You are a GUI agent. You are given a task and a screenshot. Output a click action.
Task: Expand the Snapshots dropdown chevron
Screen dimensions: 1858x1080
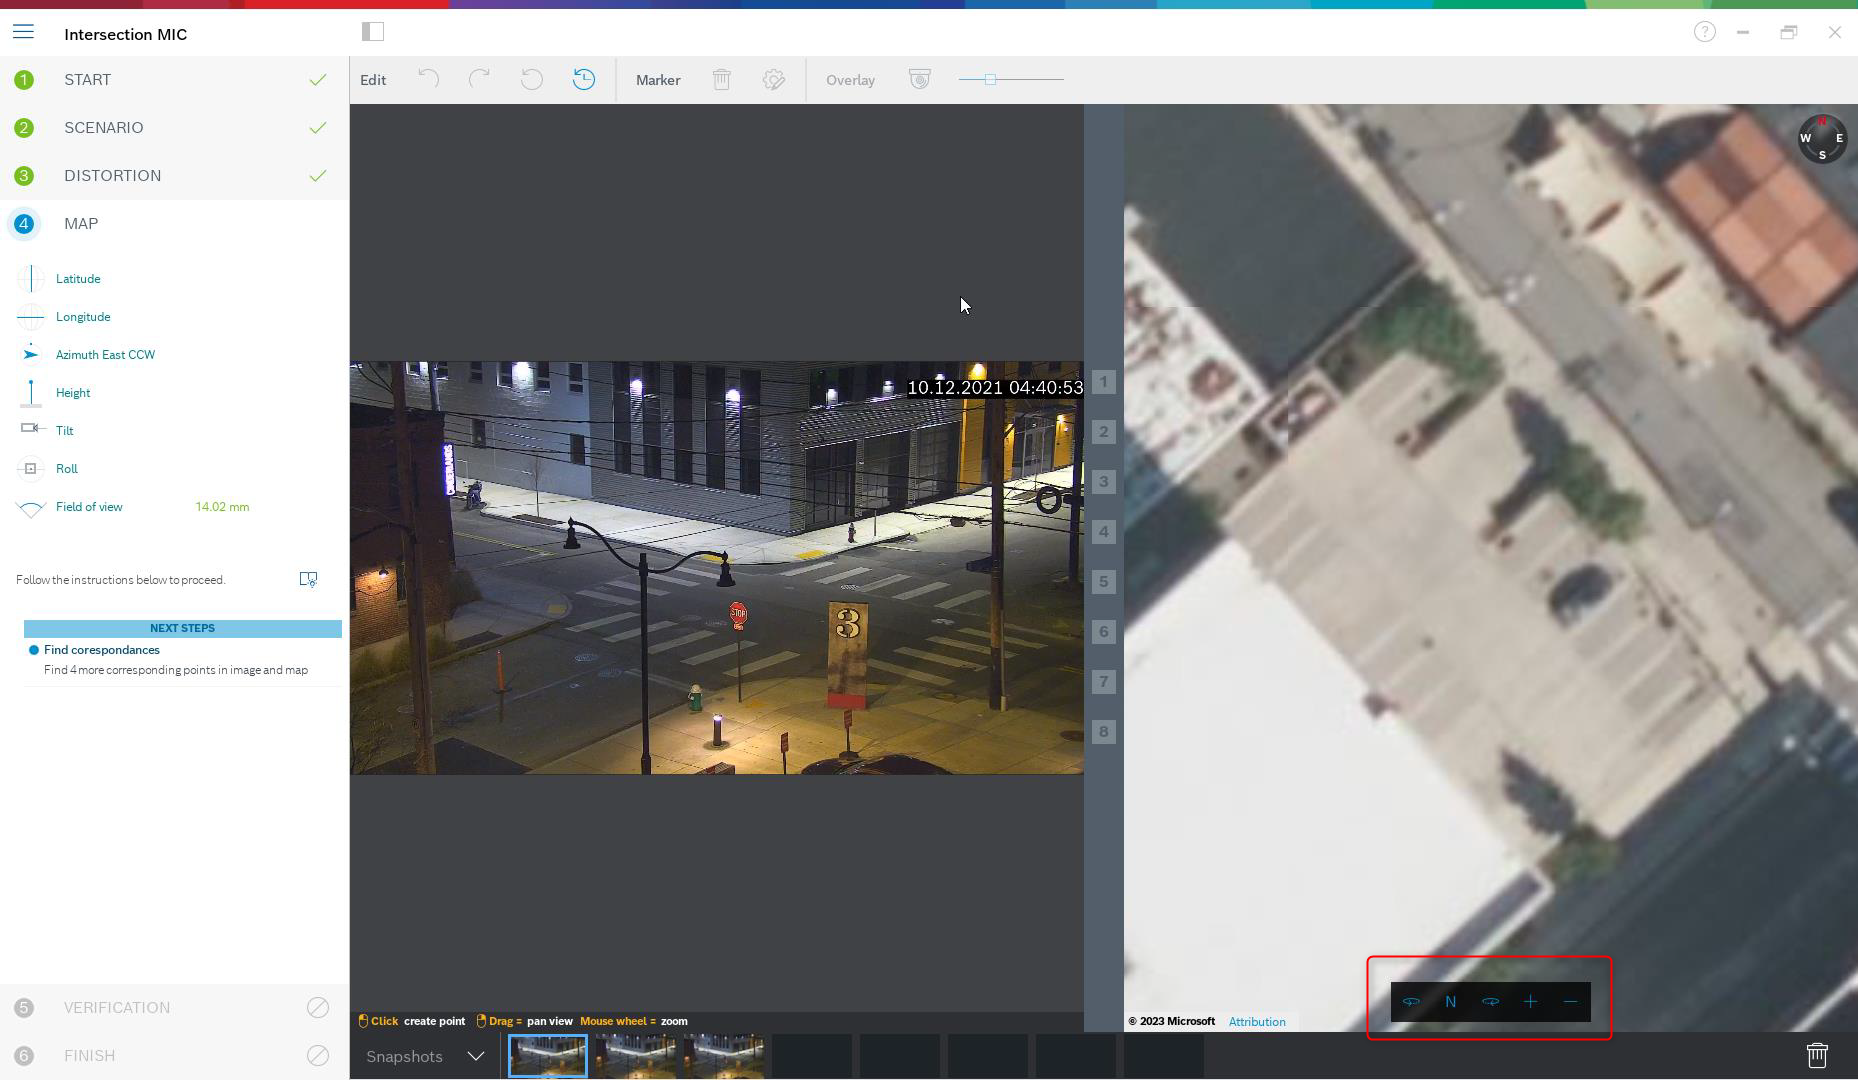point(476,1056)
